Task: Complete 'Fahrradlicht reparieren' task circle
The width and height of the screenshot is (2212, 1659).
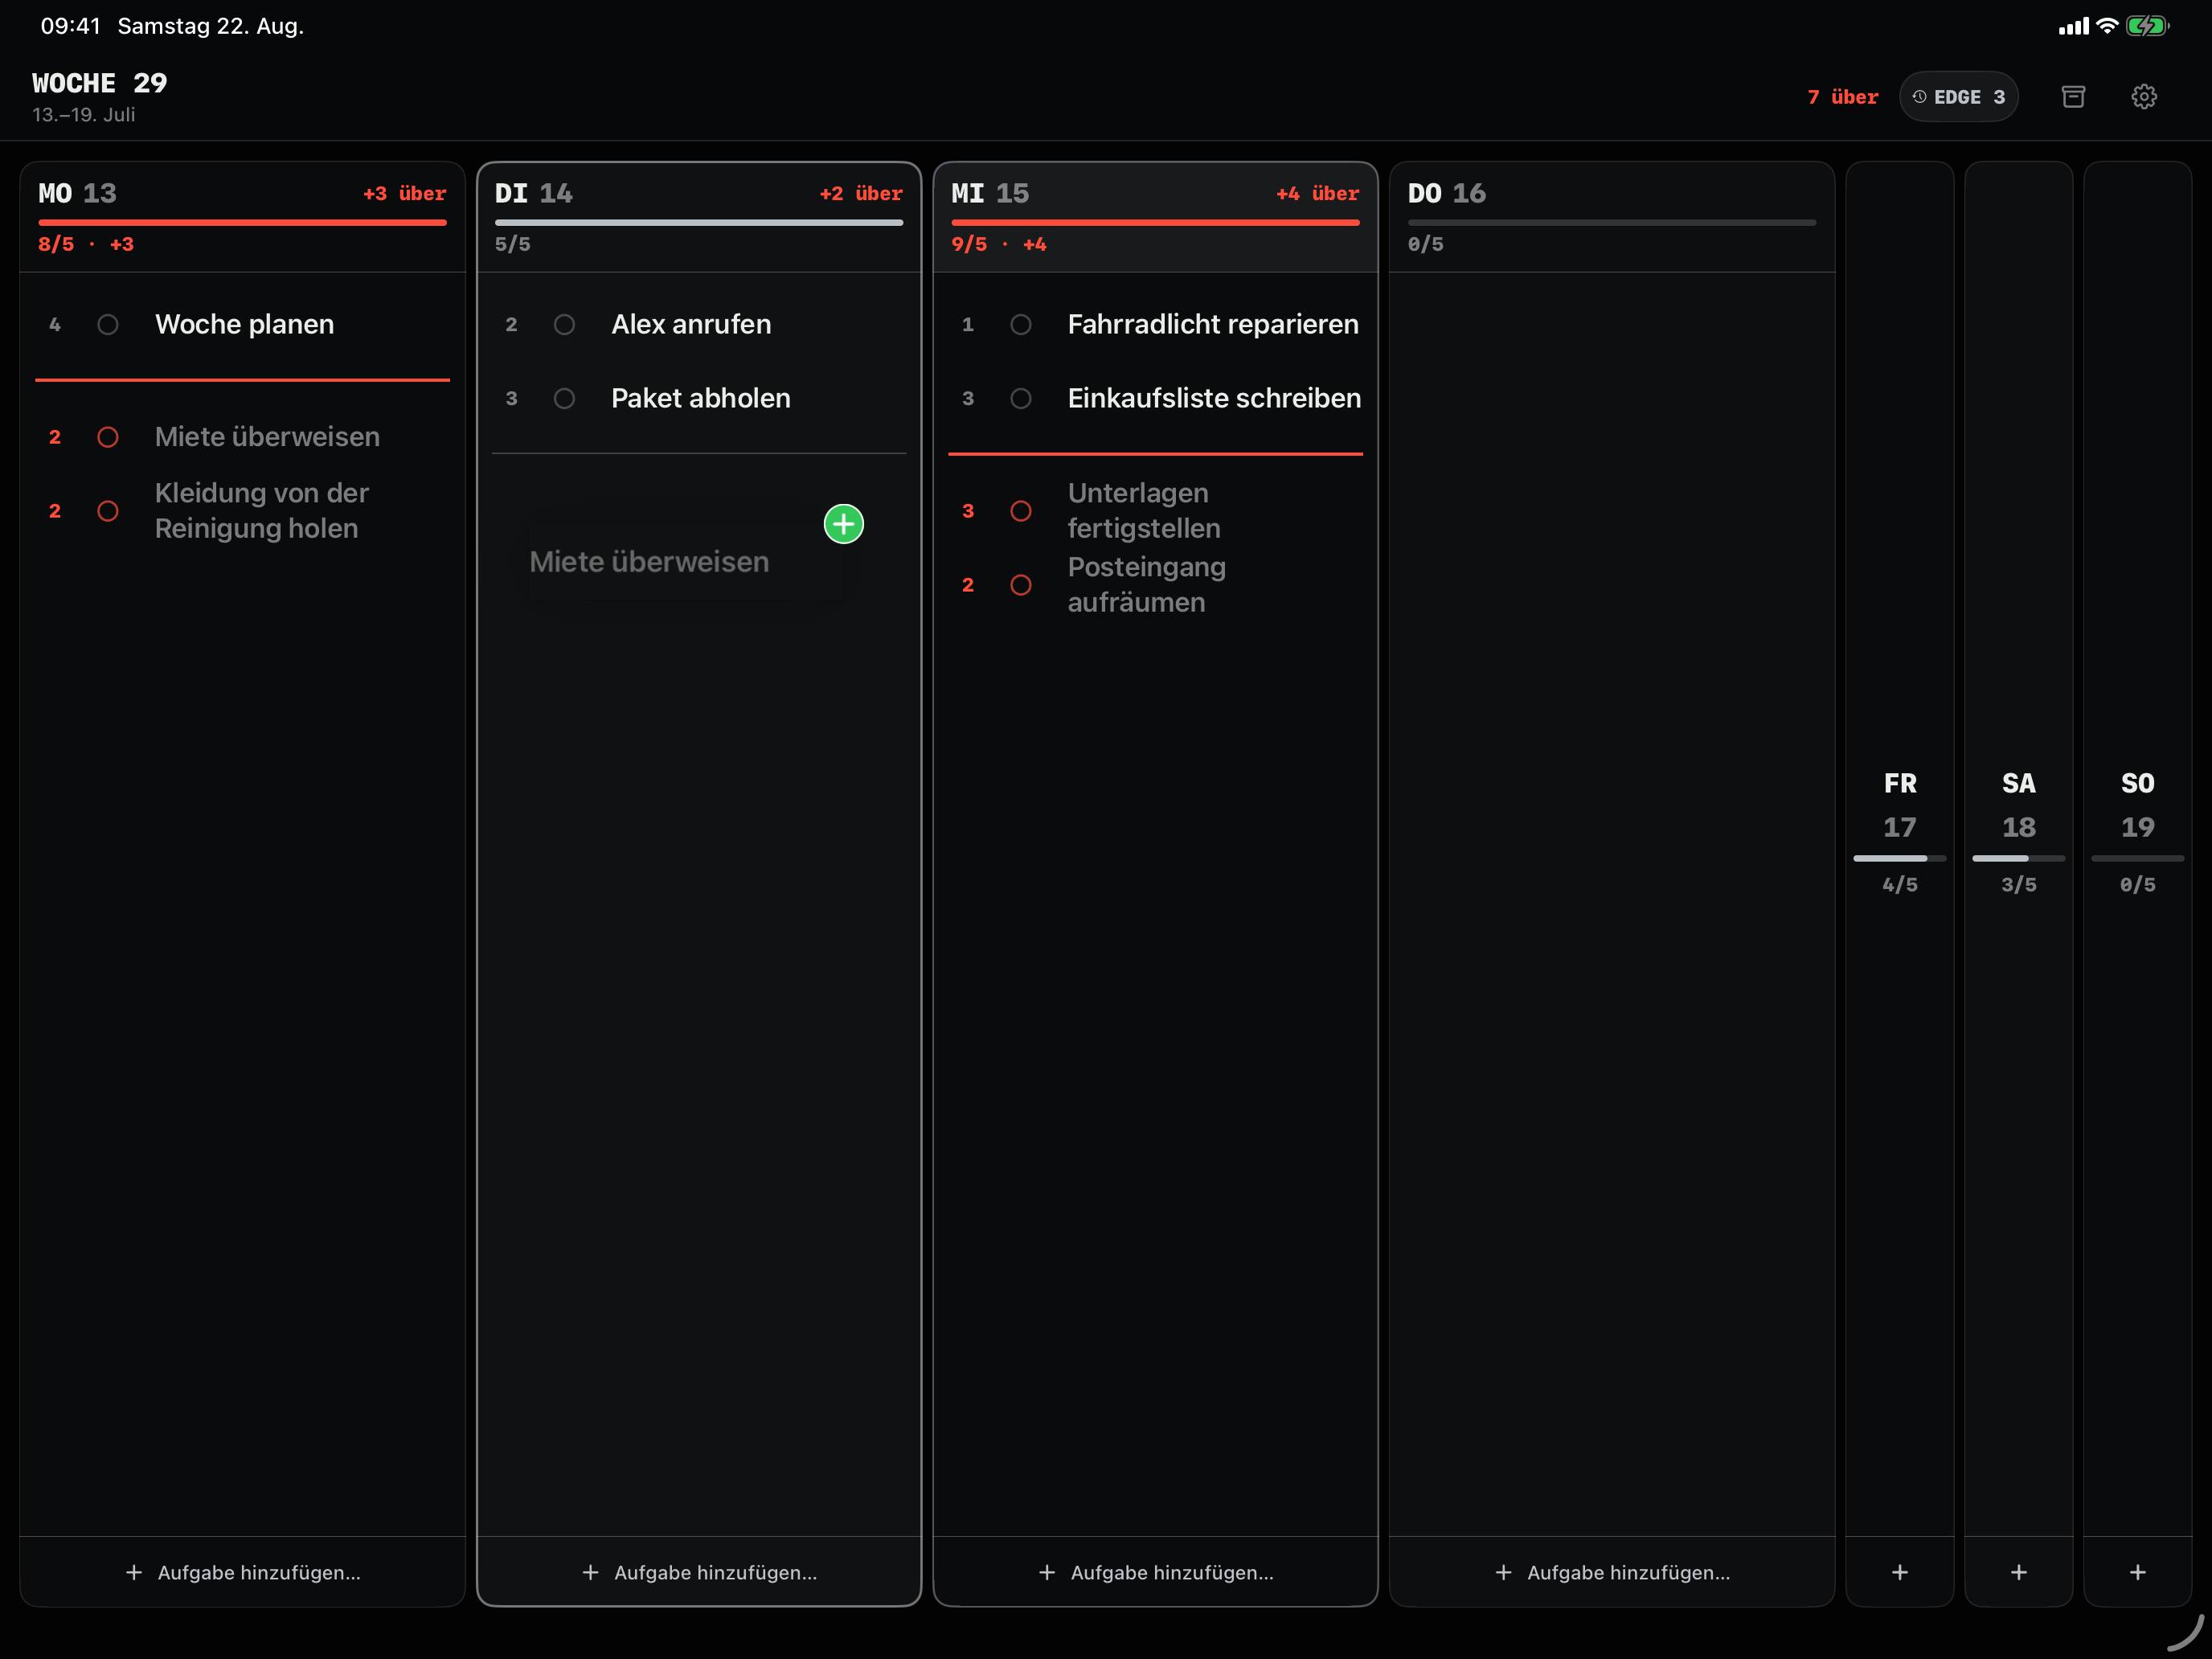Action: click(x=1021, y=325)
